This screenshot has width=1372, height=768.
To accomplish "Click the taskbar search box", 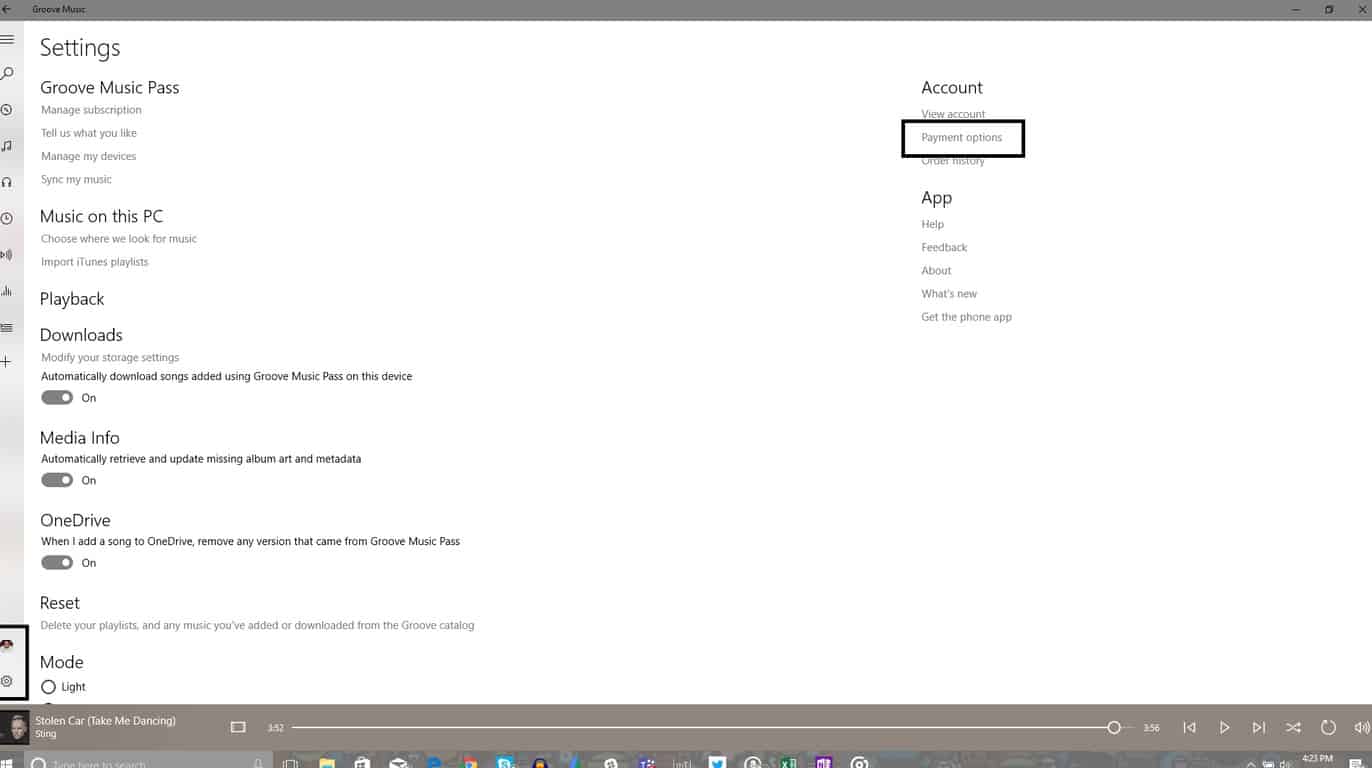I will click(x=148, y=763).
